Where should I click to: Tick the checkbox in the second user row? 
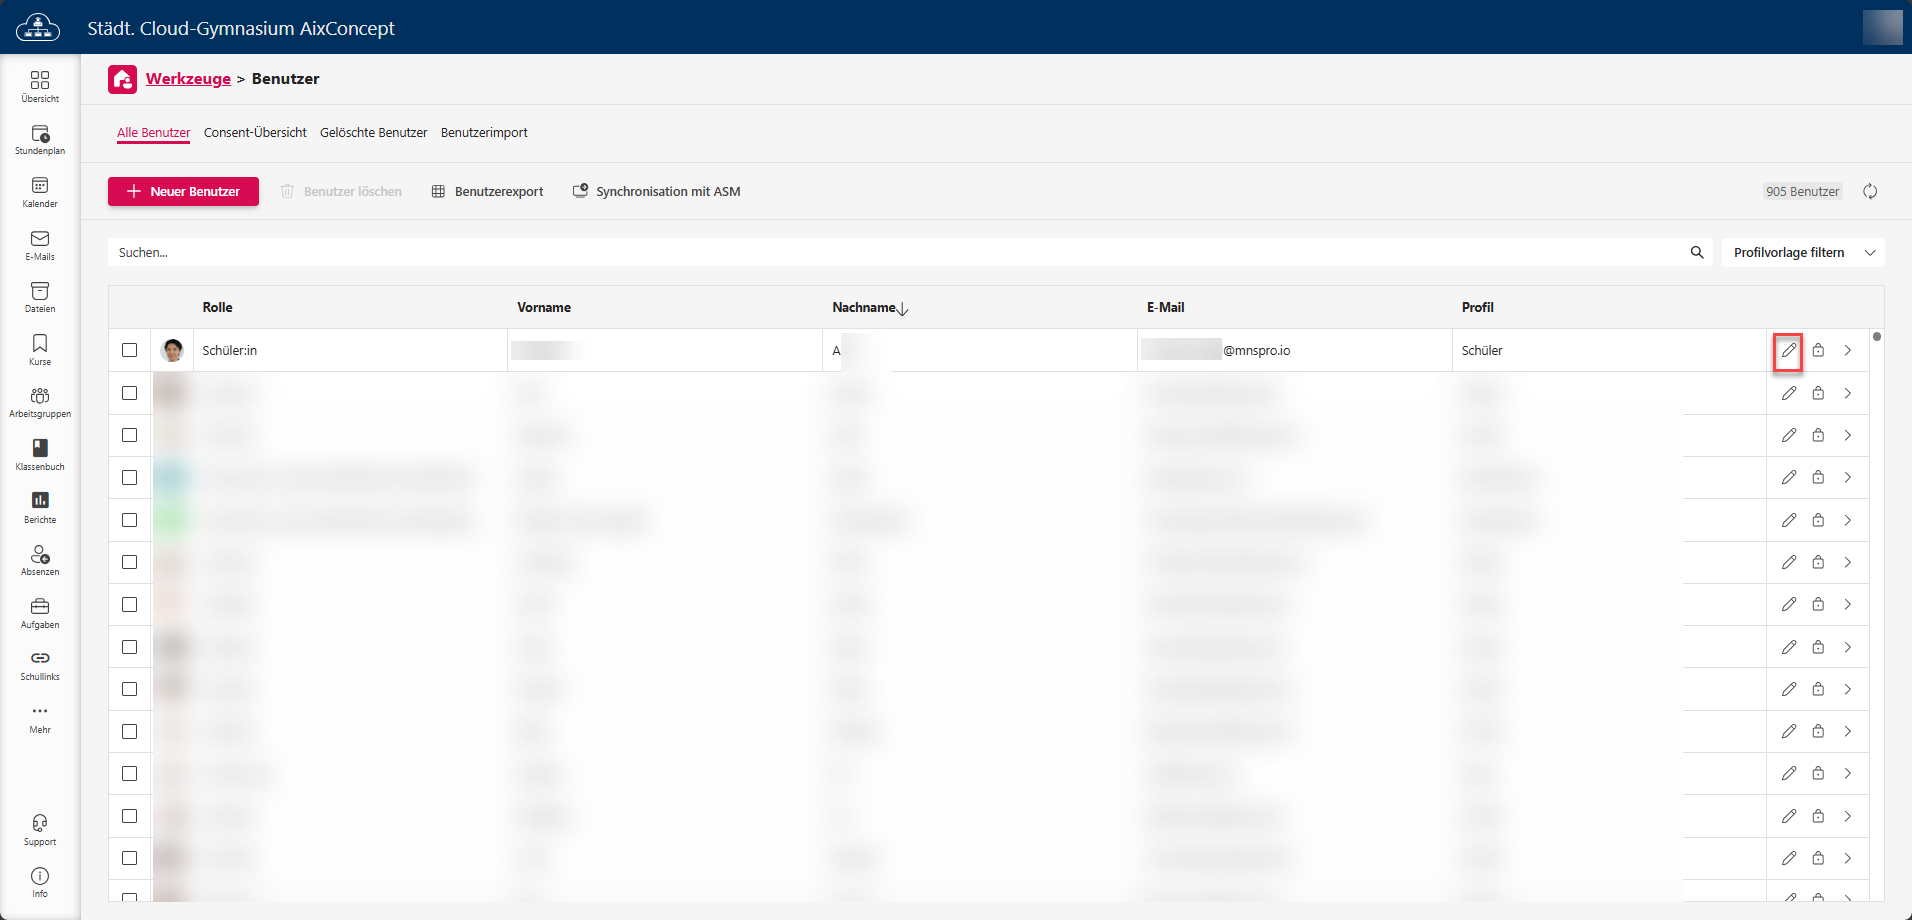[x=130, y=393]
